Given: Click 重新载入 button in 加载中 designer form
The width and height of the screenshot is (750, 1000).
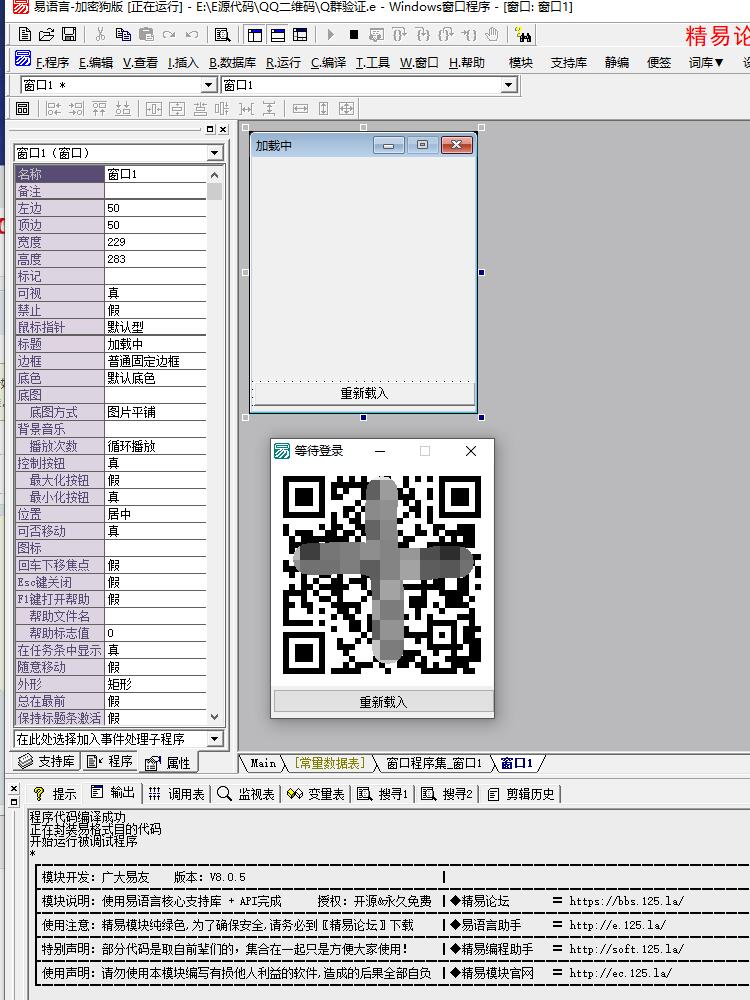Looking at the screenshot, I should (x=364, y=393).
